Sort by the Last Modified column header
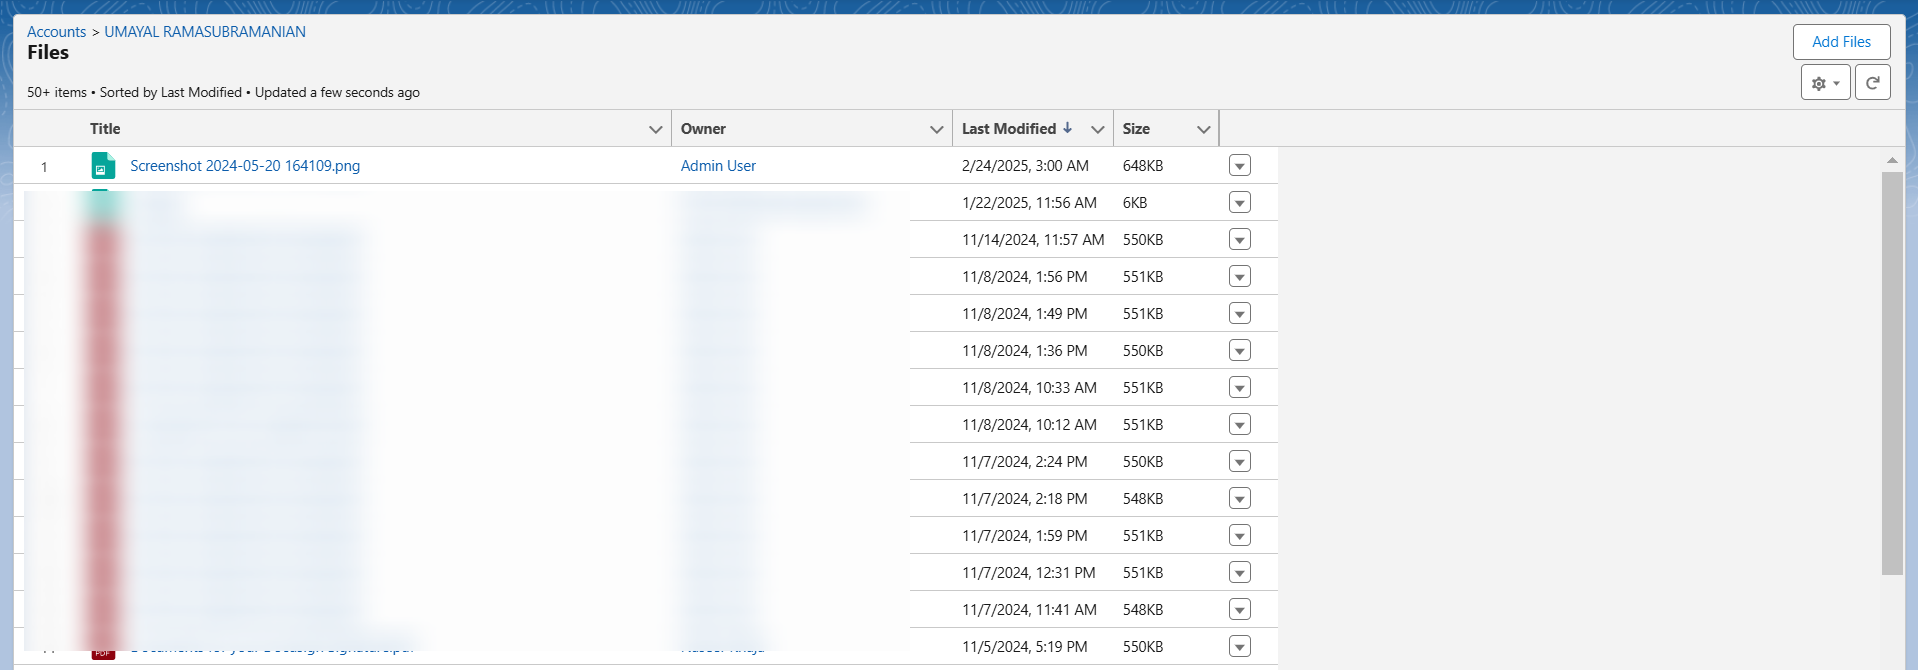This screenshot has width=1918, height=670. (1009, 129)
